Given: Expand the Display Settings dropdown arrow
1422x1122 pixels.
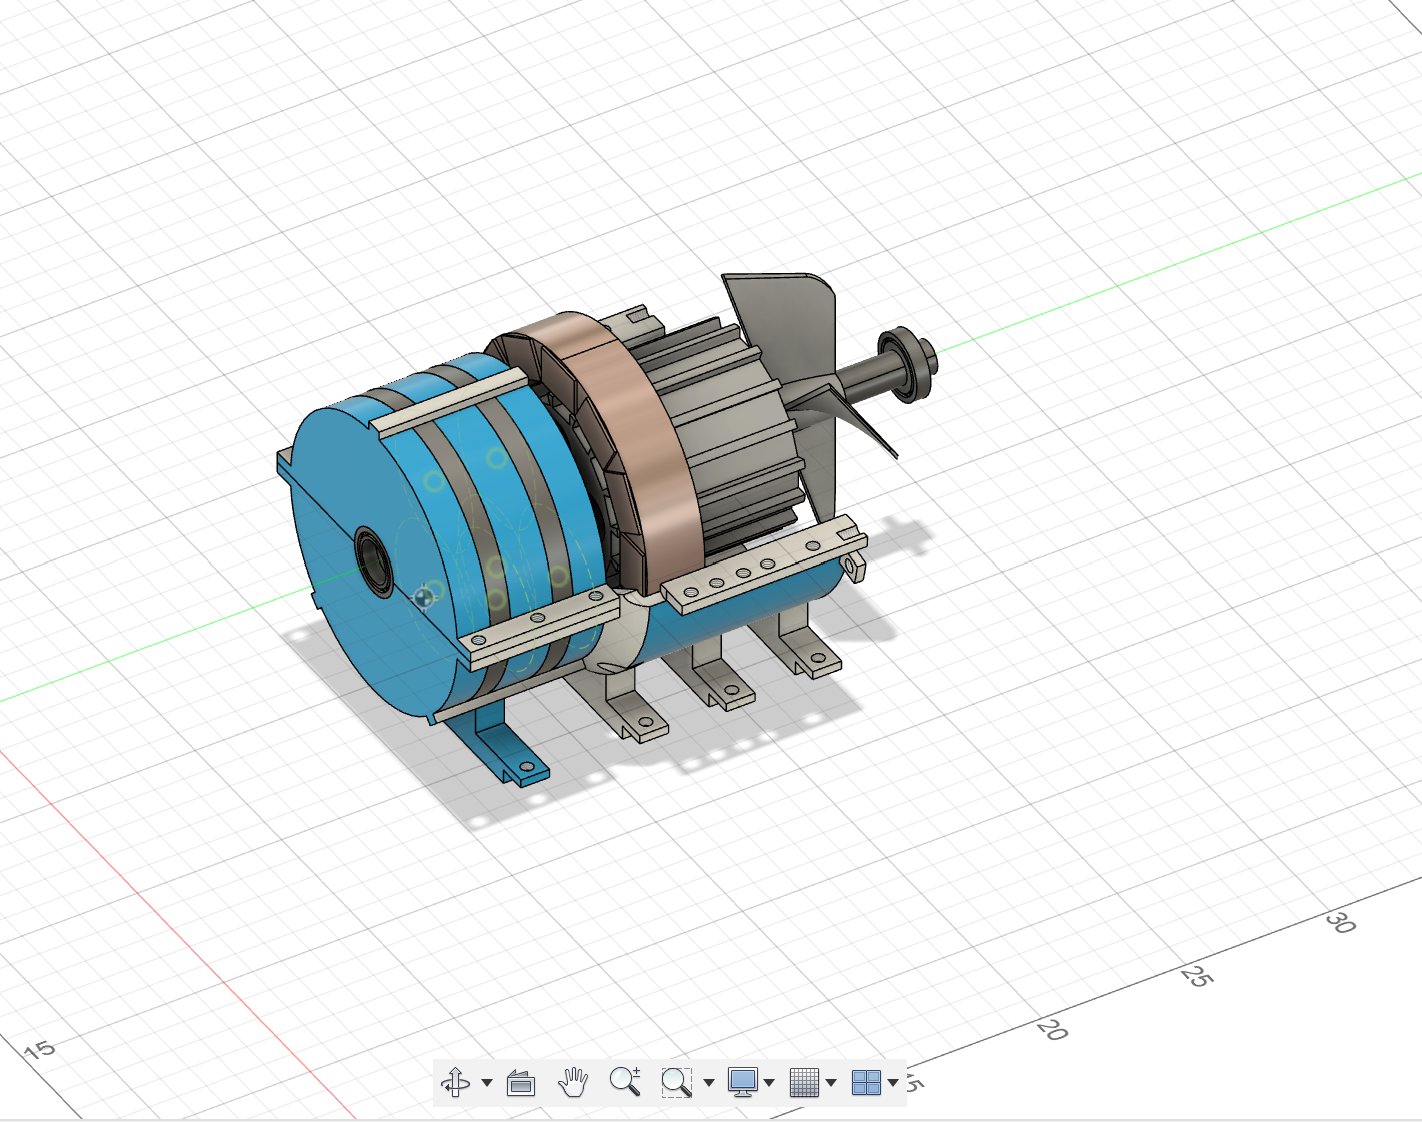Looking at the screenshot, I should point(769,1083).
